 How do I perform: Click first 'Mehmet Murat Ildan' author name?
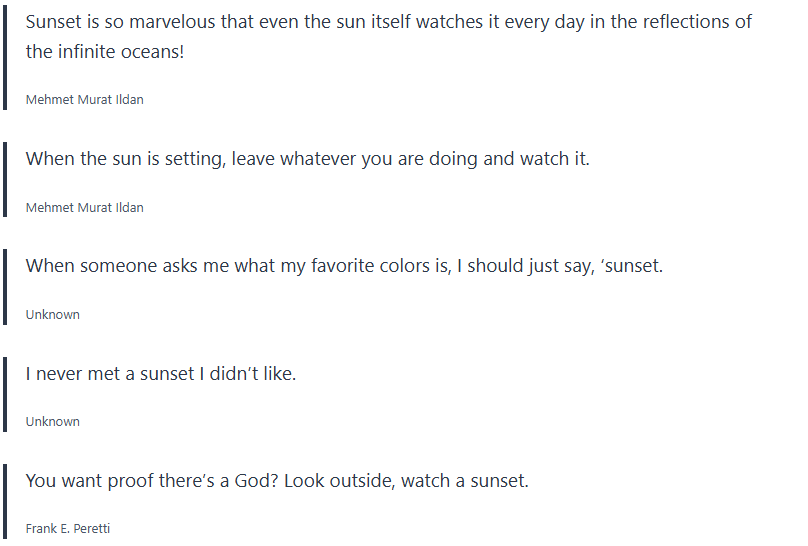84,100
